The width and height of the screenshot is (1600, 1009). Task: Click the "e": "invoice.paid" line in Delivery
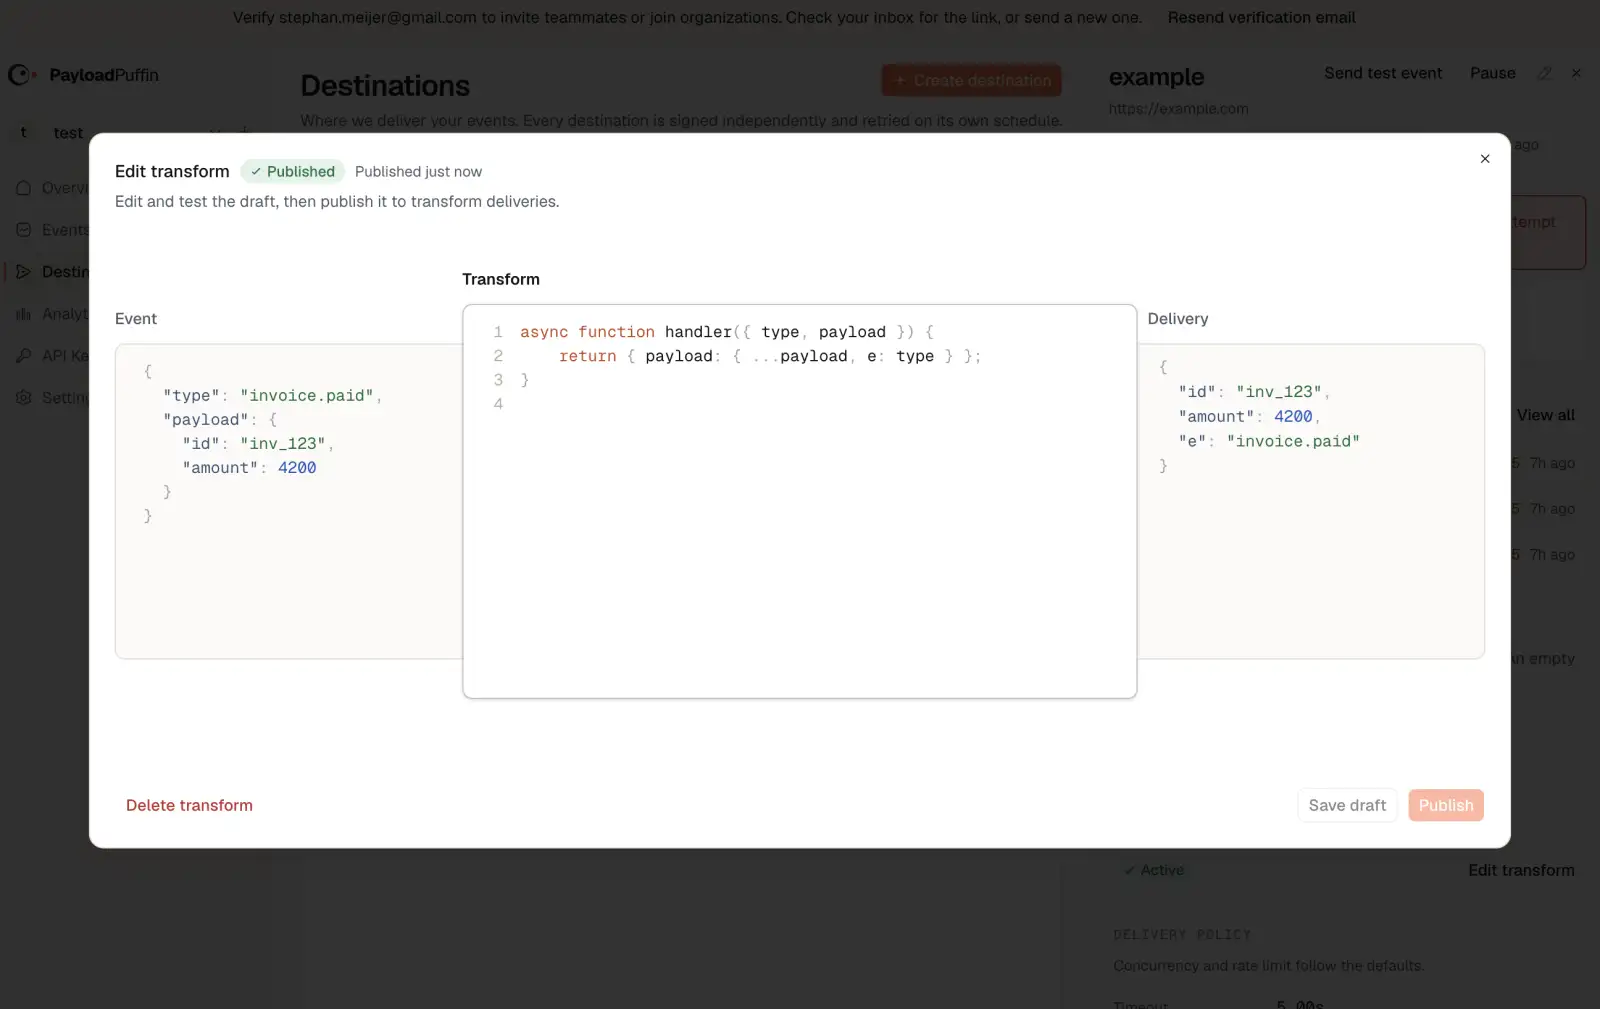(x=1269, y=441)
